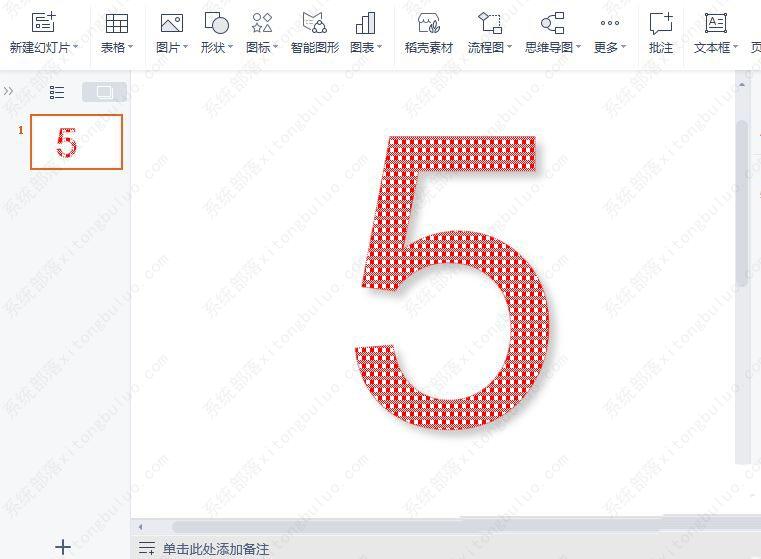Screen dimensions: 761x559
Task: Click the horizontal scrollbar track
Action: [x=466, y=526]
